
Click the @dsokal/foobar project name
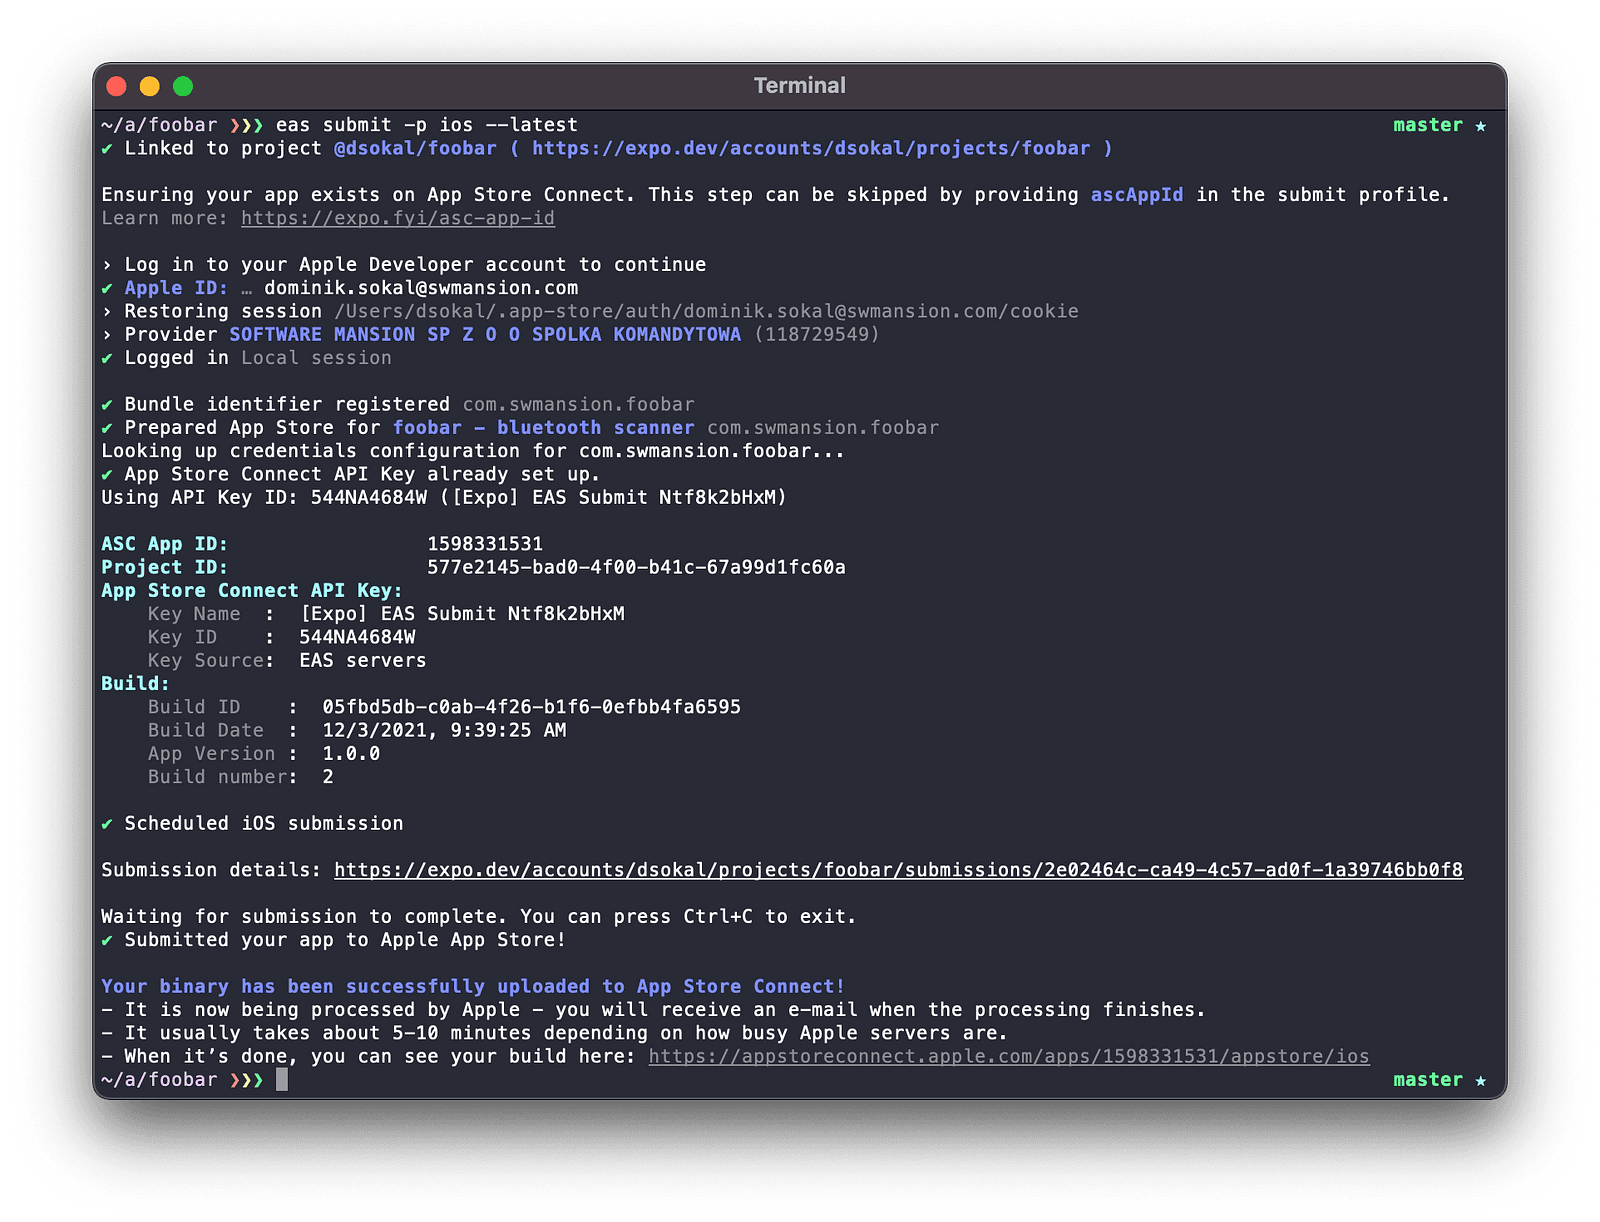pyautogui.click(x=414, y=148)
